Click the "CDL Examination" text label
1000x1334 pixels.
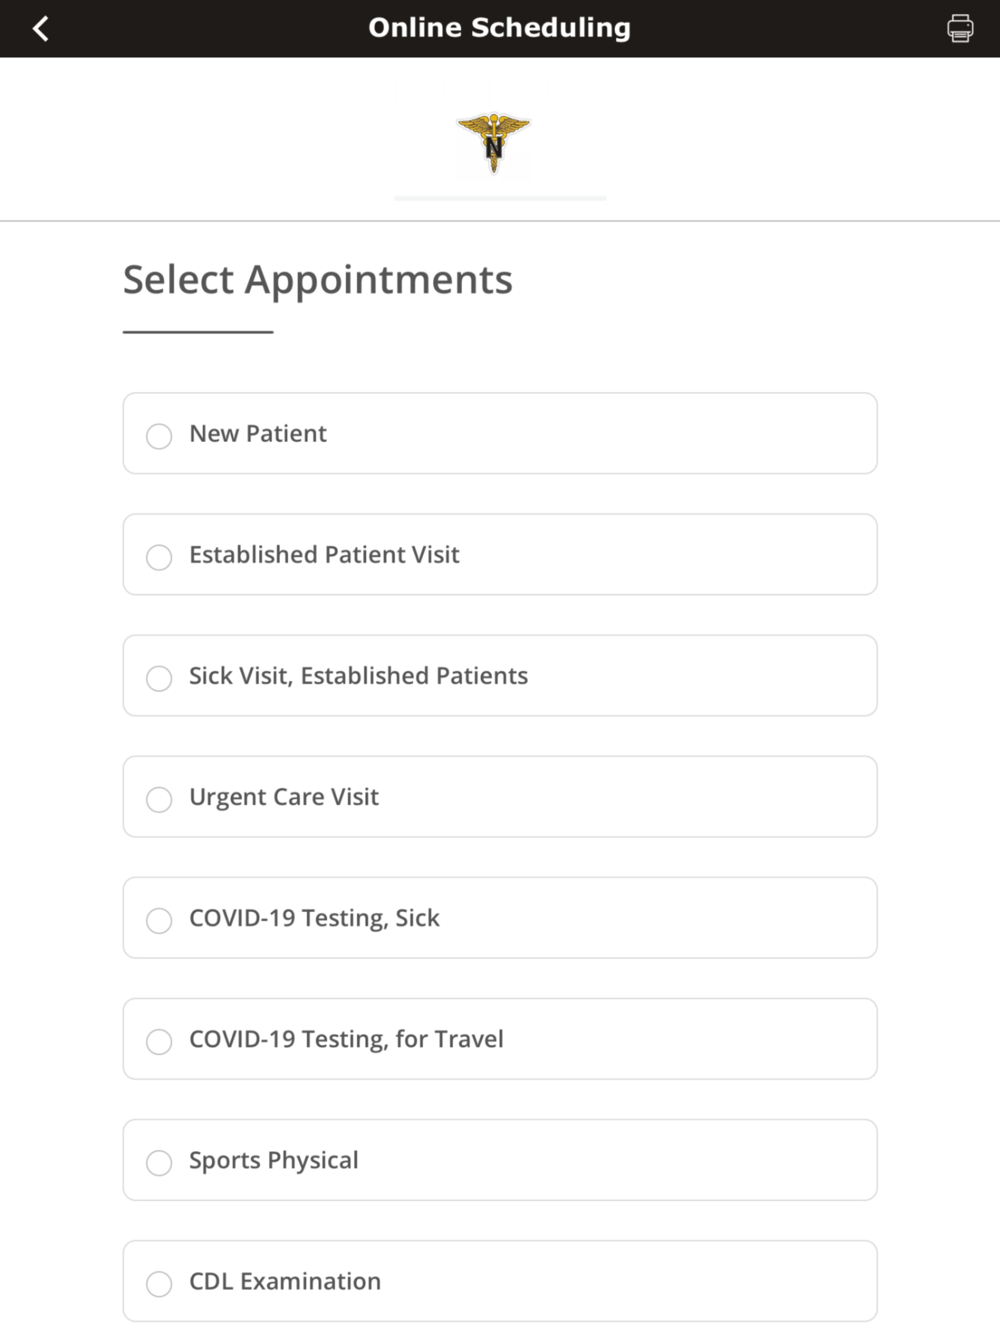click(x=285, y=1281)
